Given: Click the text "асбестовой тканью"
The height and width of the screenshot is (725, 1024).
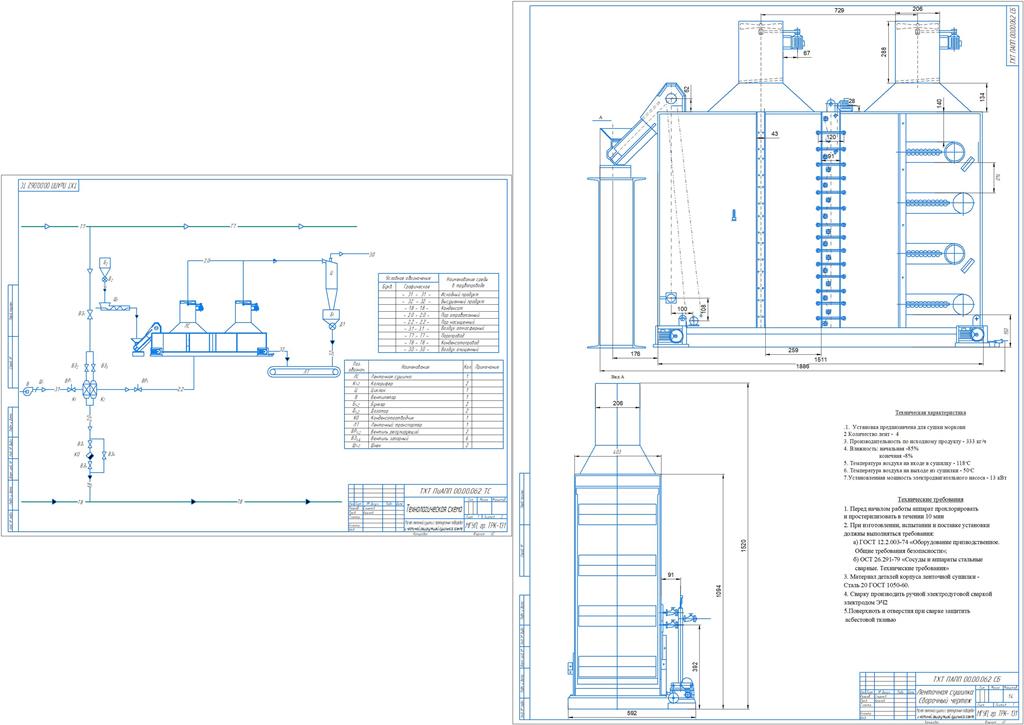Looking at the screenshot, I should click(x=870, y=619).
